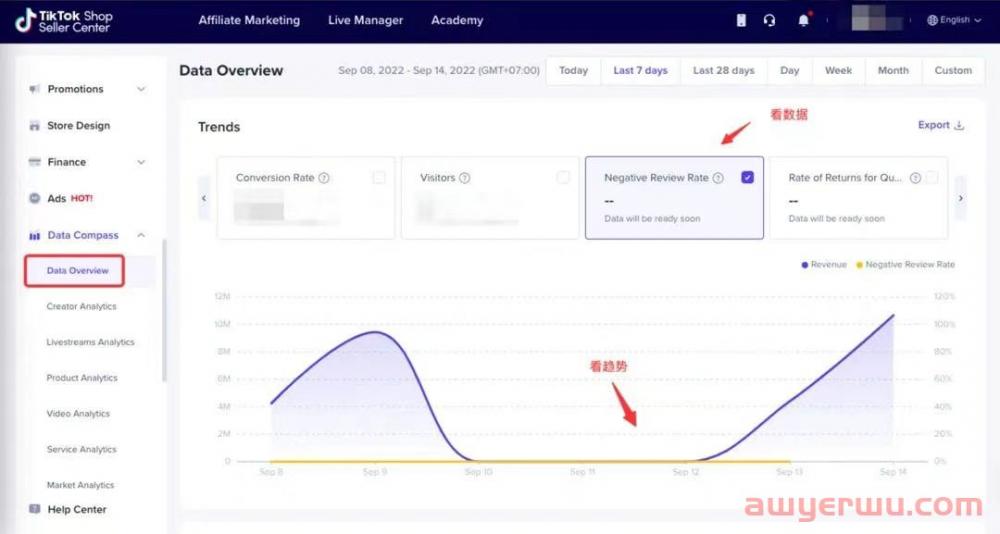Export the trends data
This screenshot has width=1000, height=534.
pyautogui.click(x=941, y=125)
